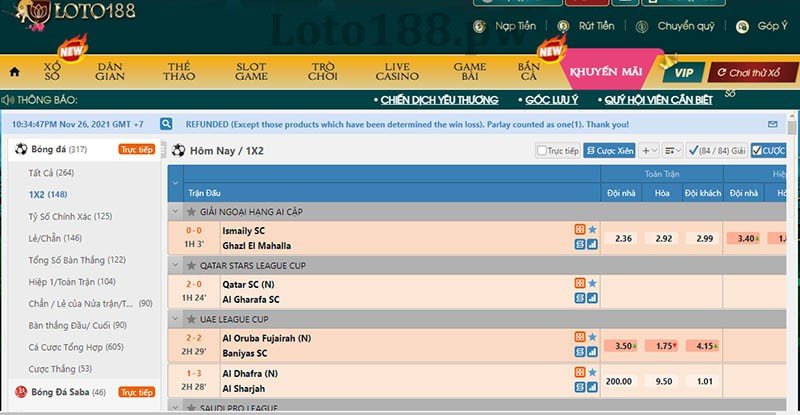
Task: Click the Chơi thử Xổ button
Action: 753,72
